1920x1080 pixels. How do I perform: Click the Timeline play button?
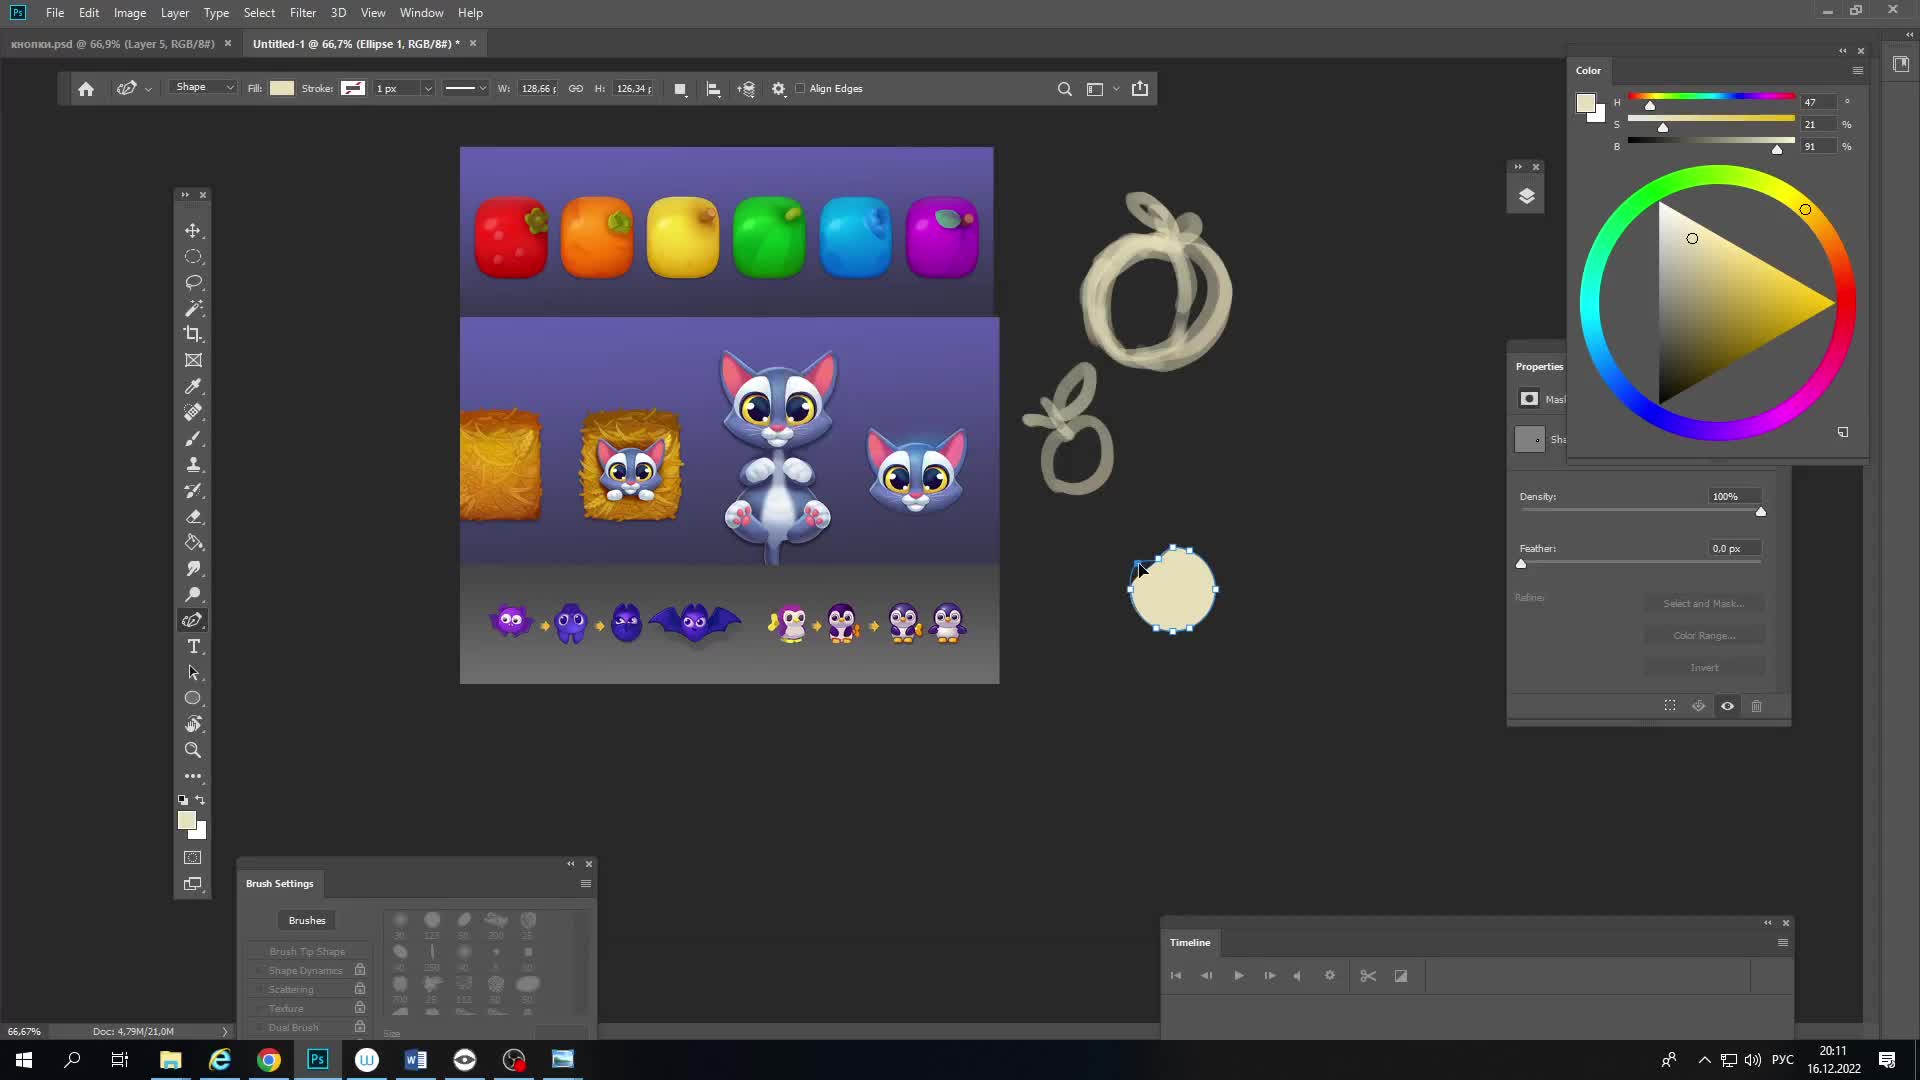click(x=1239, y=976)
